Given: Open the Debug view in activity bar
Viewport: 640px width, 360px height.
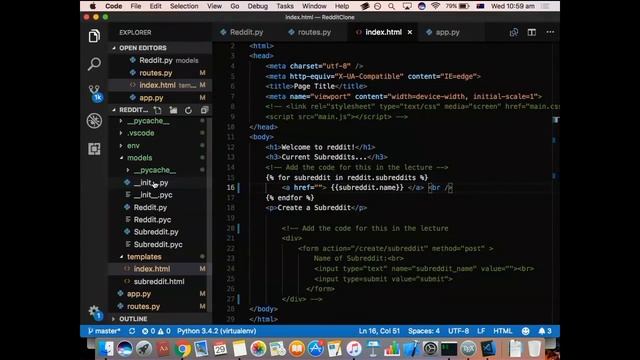Looking at the screenshot, I should click(x=94, y=121).
